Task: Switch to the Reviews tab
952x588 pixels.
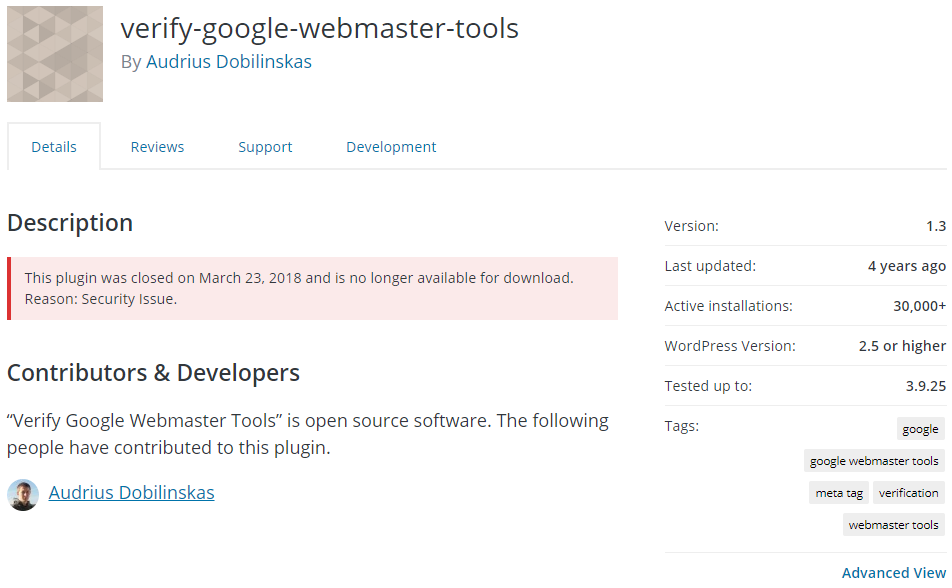Action: tap(157, 147)
